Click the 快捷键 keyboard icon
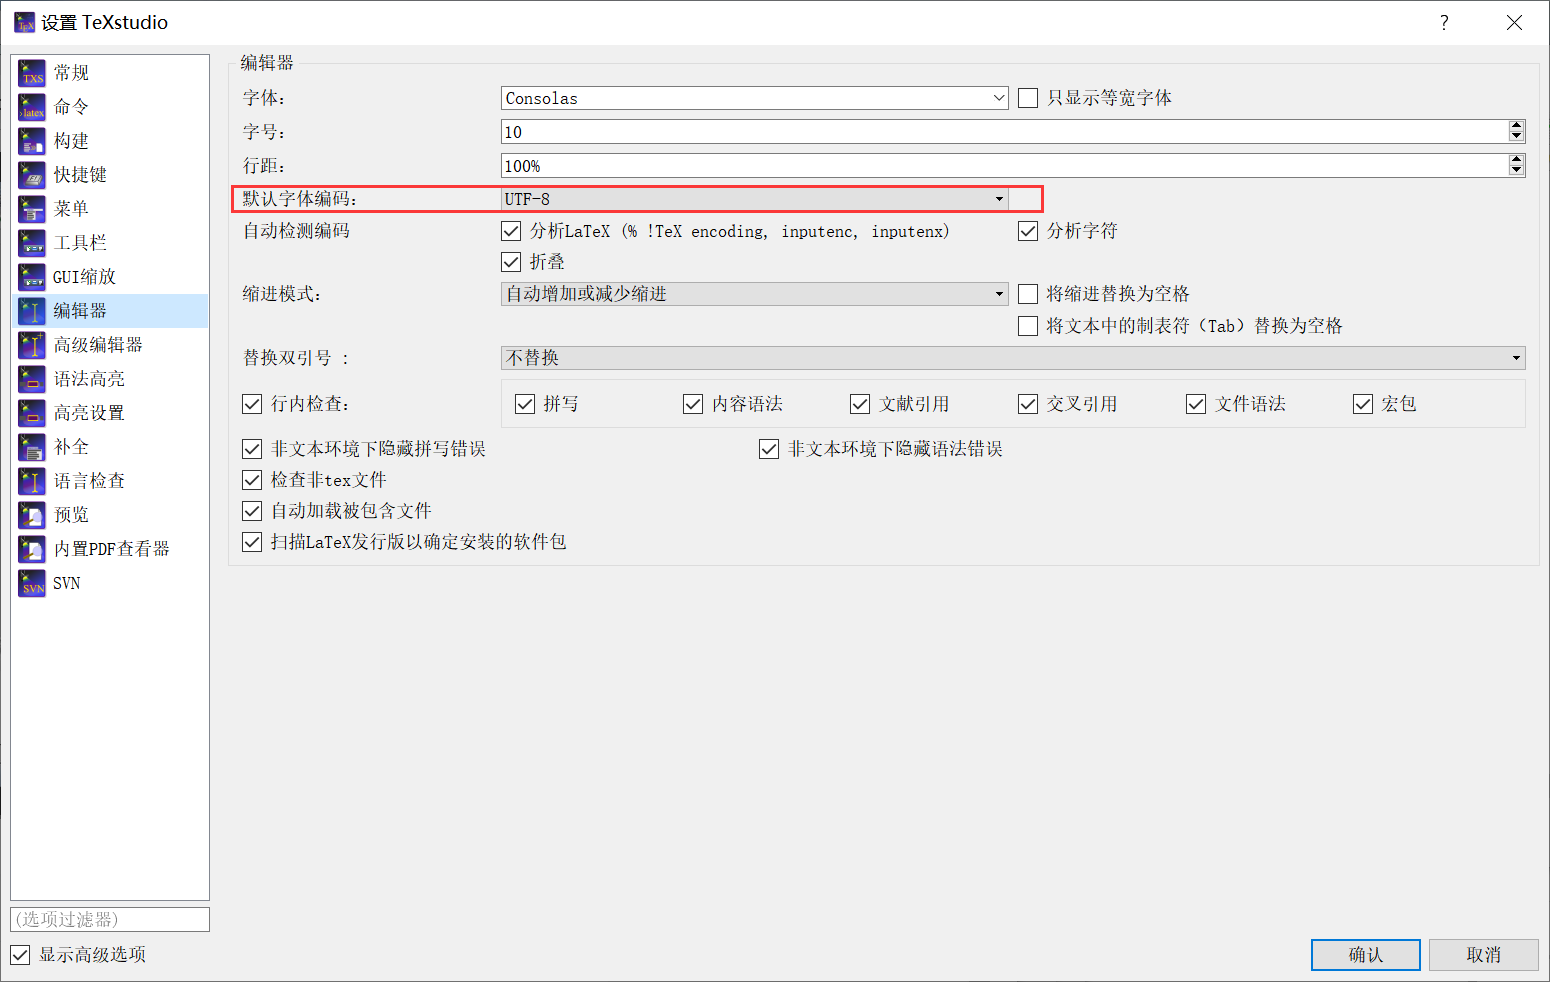This screenshot has width=1550, height=982. coord(32,175)
